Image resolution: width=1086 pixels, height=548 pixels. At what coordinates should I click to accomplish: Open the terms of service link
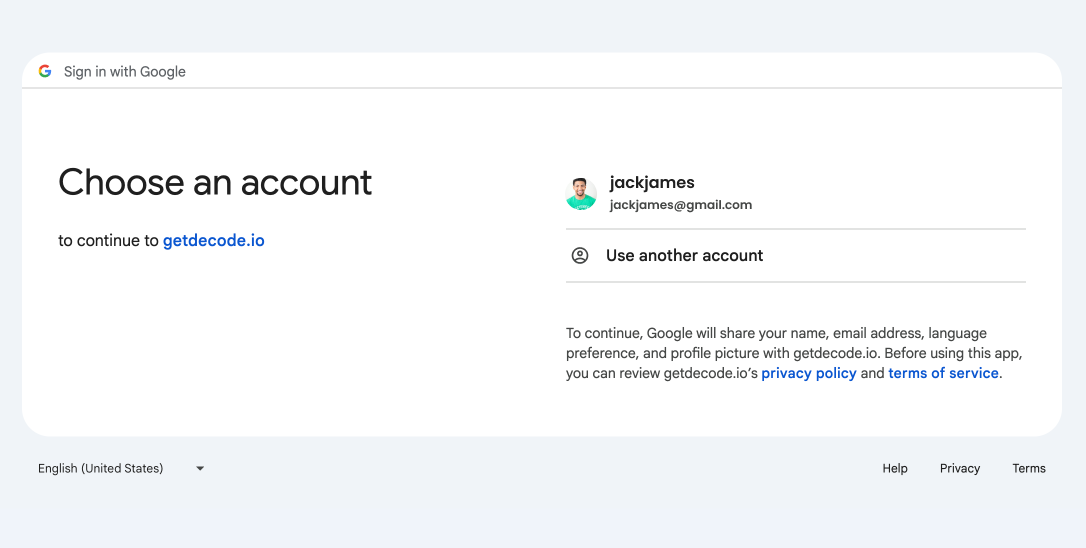943,373
